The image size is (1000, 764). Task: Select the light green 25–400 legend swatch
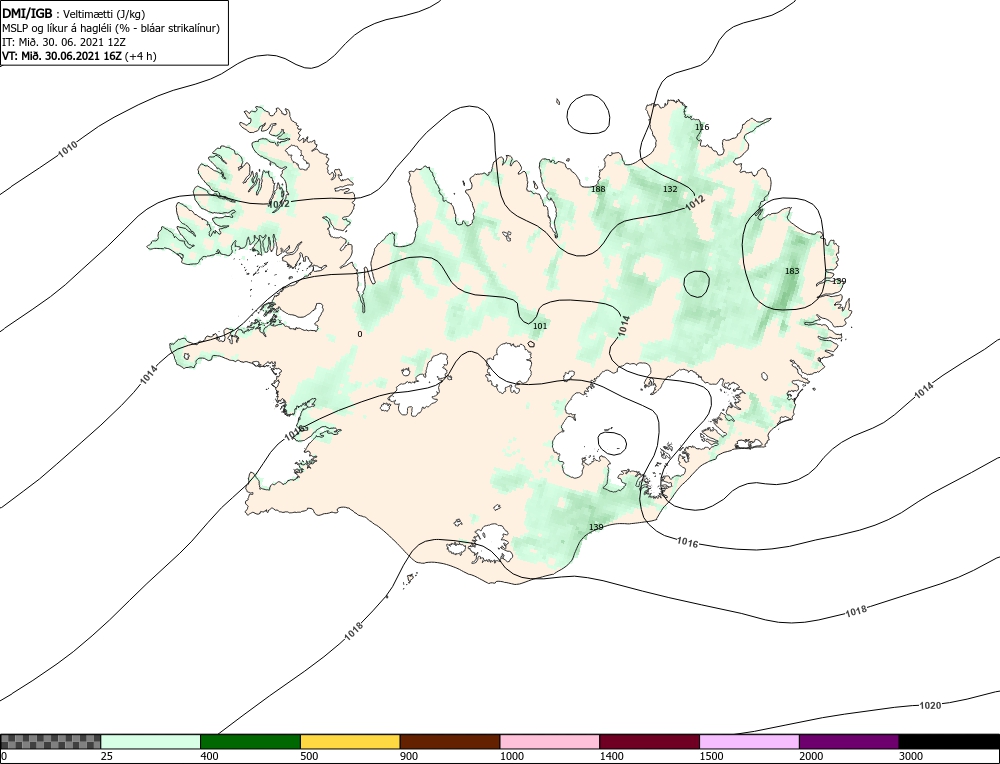pos(151,741)
